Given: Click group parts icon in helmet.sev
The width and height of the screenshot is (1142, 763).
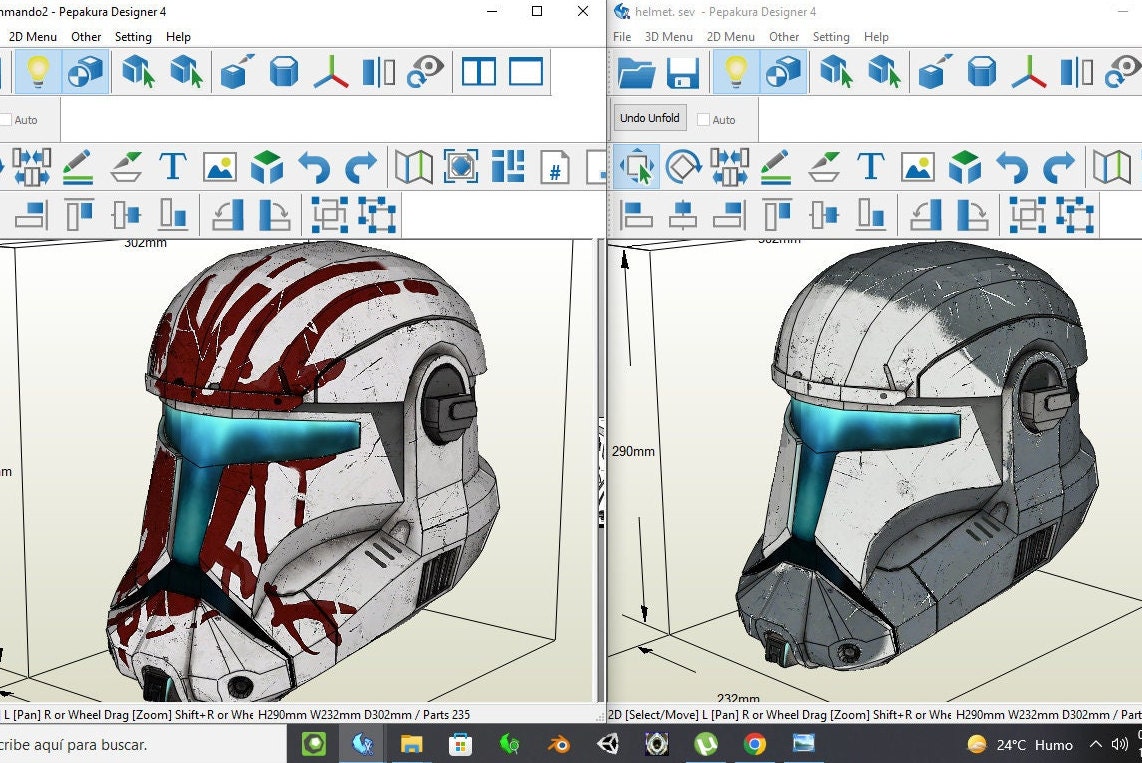Looking at the screenshot, I should (1027, 215).
